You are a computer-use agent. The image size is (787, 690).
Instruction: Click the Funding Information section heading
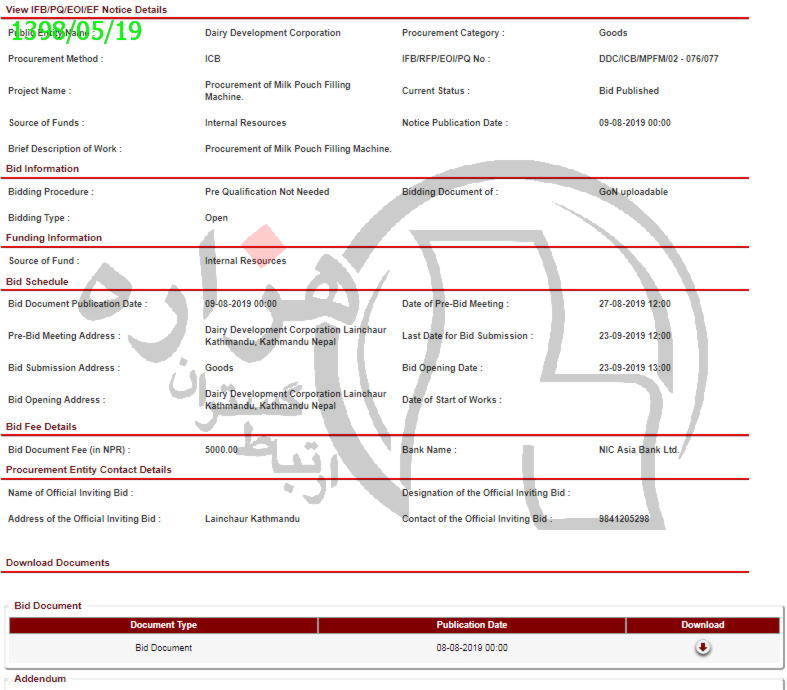coord(54,238)
